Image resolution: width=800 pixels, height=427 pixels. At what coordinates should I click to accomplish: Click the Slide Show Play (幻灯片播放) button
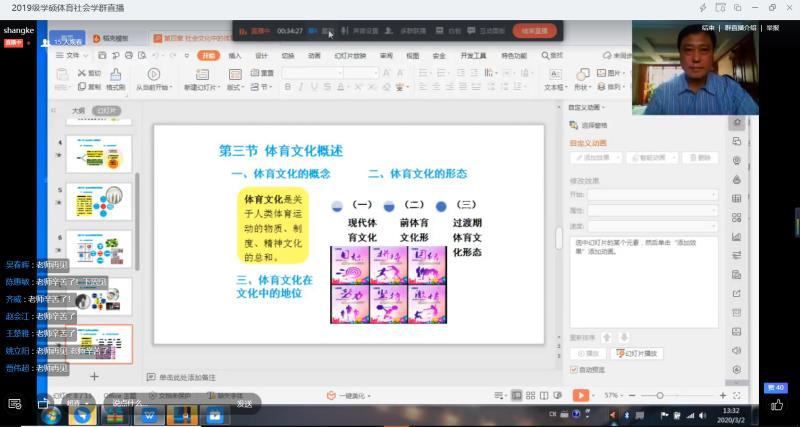tap(637, 353)
